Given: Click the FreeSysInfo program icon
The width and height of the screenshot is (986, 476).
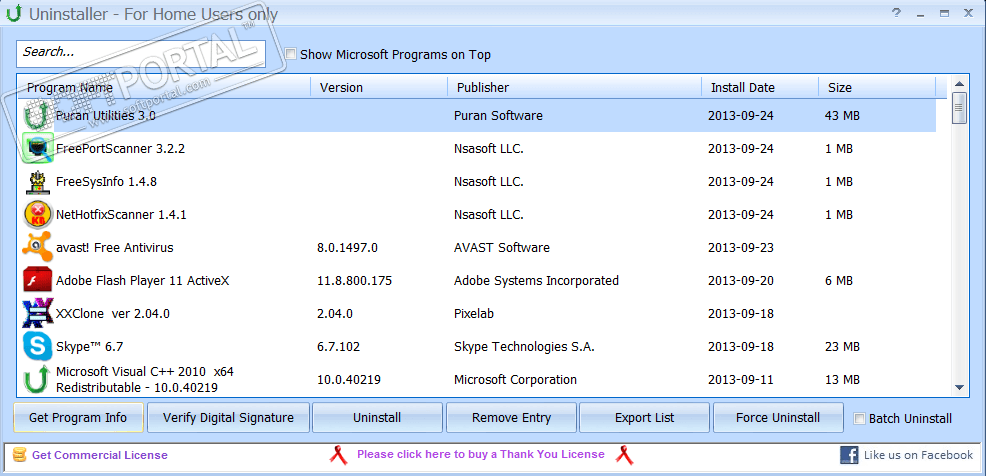Looking at the screenshot, I should point(38,182).
